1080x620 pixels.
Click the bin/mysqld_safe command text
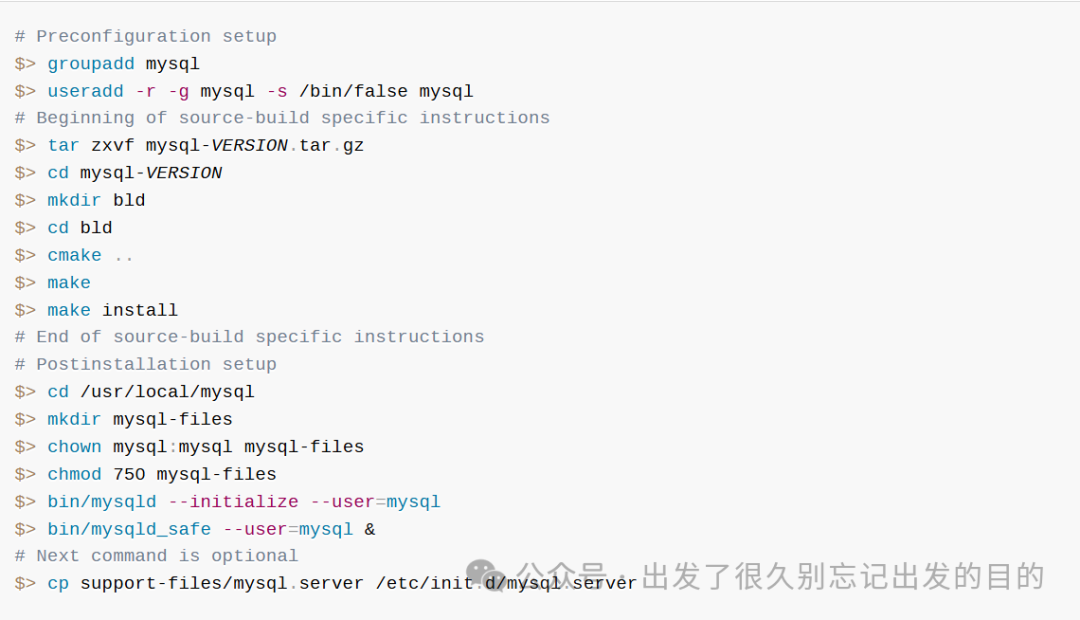point(129,529)
